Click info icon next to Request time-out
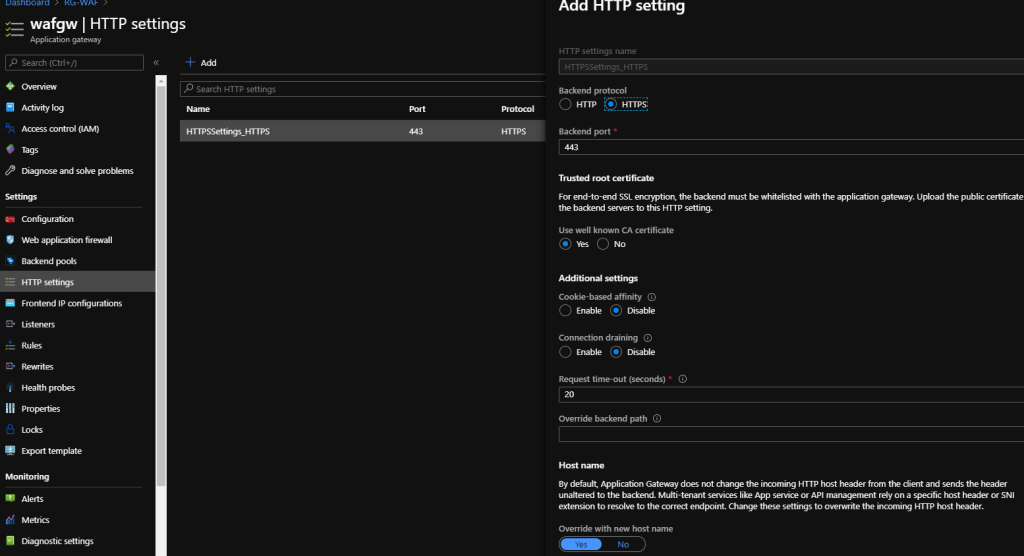Screen dimensions: 1024x556 click(683, 379)
